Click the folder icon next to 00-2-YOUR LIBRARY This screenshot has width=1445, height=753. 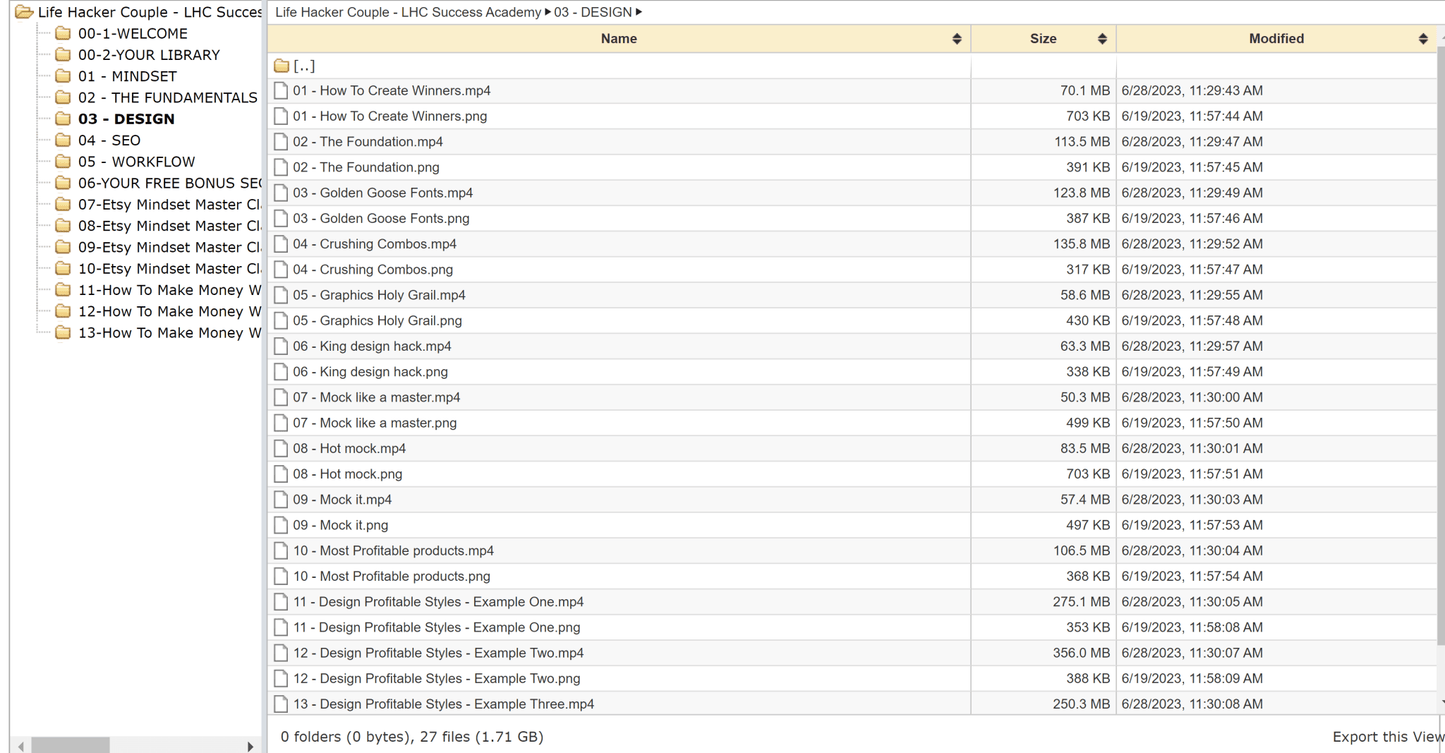tap(63, 55)
